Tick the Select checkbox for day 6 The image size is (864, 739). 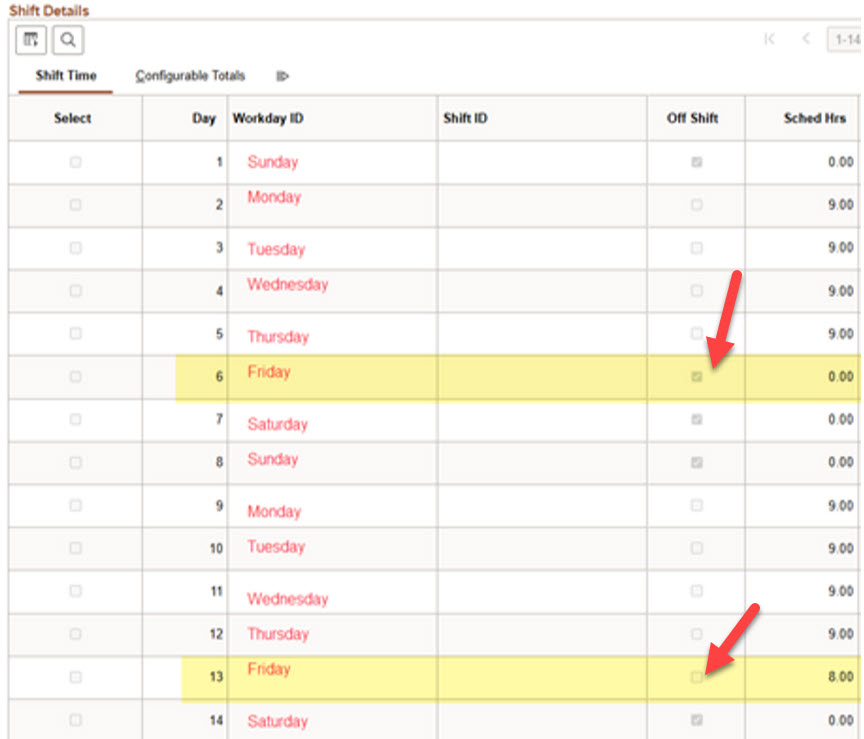(75, 377)
